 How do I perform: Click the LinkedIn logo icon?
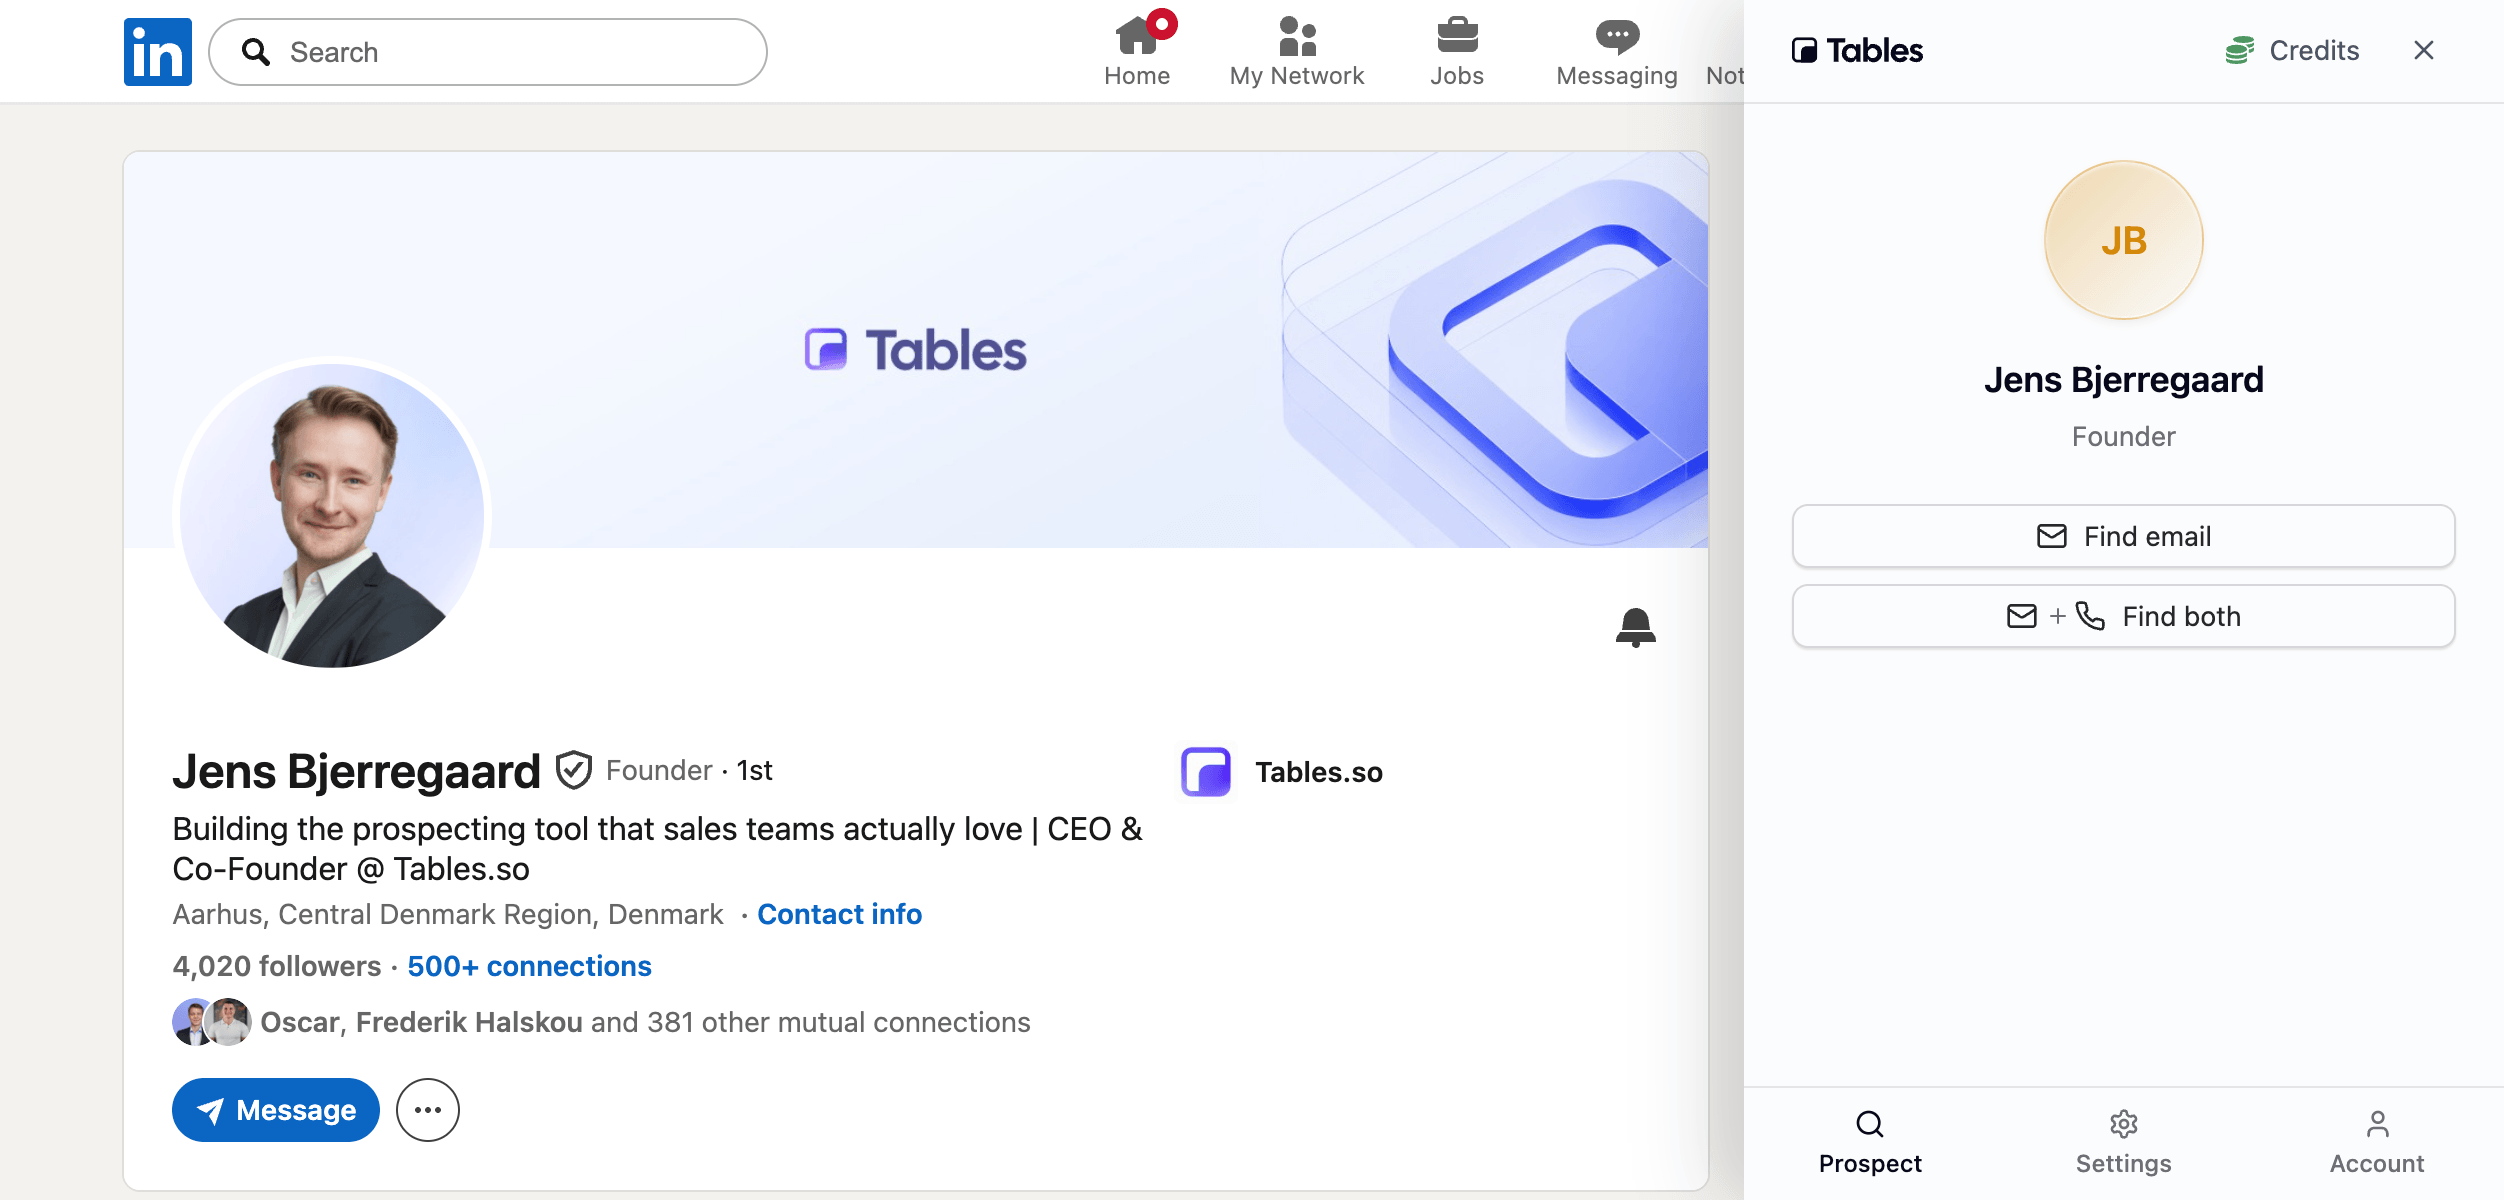(158, 52)
